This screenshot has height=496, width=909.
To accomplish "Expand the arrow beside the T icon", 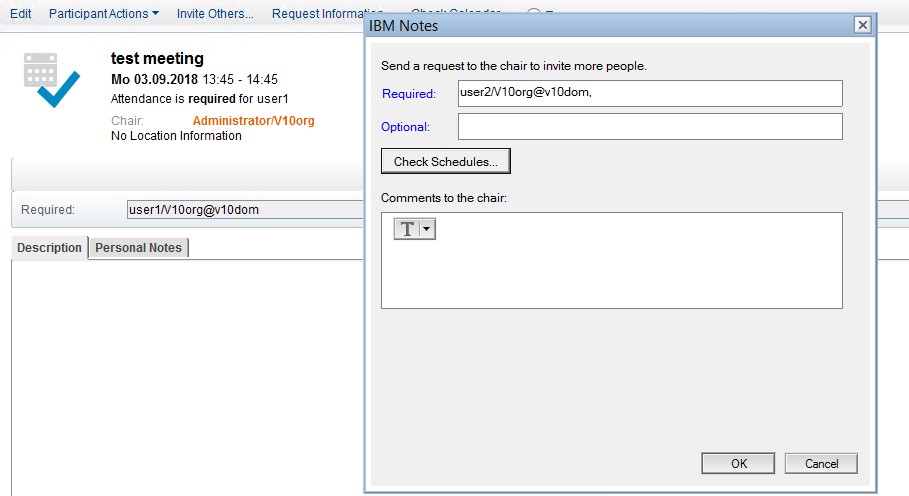I will [427, 229].
